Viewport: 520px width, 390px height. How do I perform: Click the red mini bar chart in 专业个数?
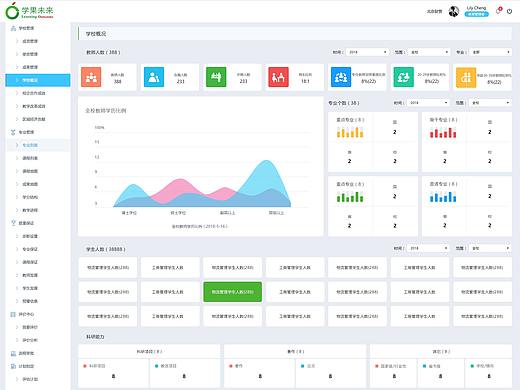click(x=443, y=132)
